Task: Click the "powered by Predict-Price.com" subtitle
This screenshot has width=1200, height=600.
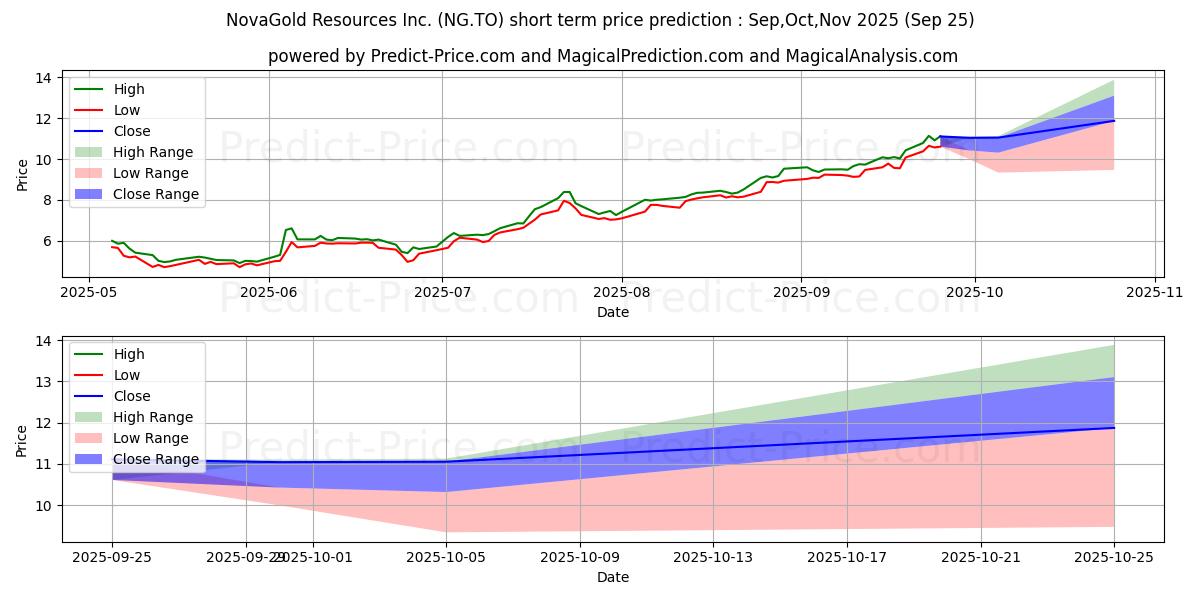Action: pos(612,56)
